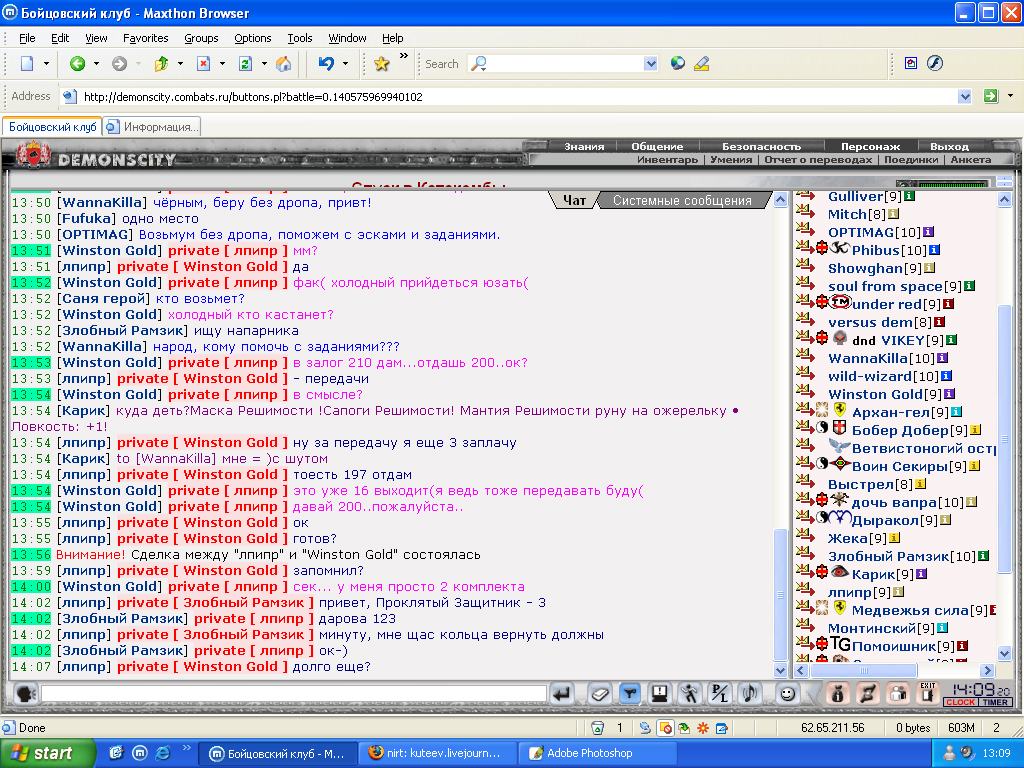Click the highlighter icon next to search
The width and height of the screenshot is (1024, 768).
click(702, 63)
